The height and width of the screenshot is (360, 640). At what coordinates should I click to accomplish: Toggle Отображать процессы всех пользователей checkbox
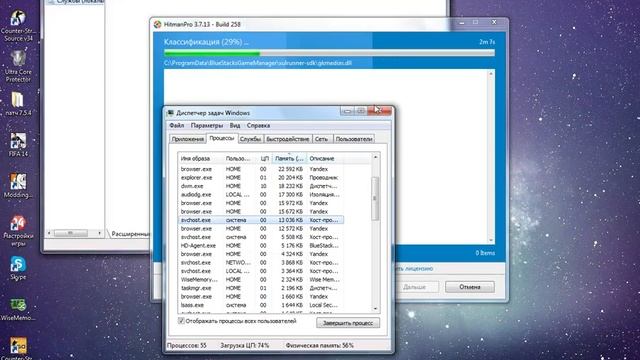181,321
